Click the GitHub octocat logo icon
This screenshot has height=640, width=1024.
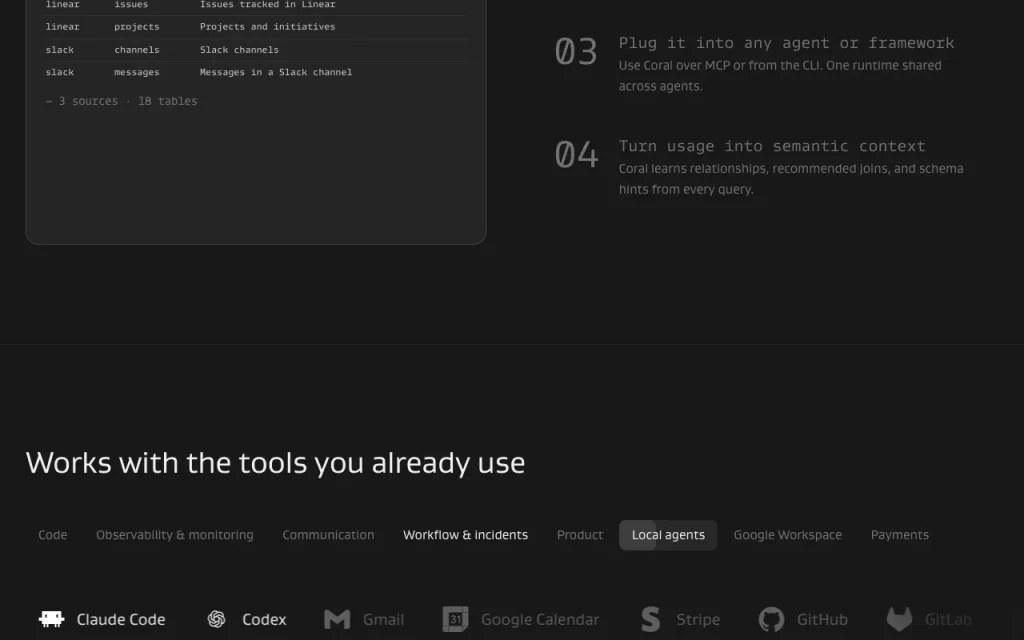(x=771, y=619)
